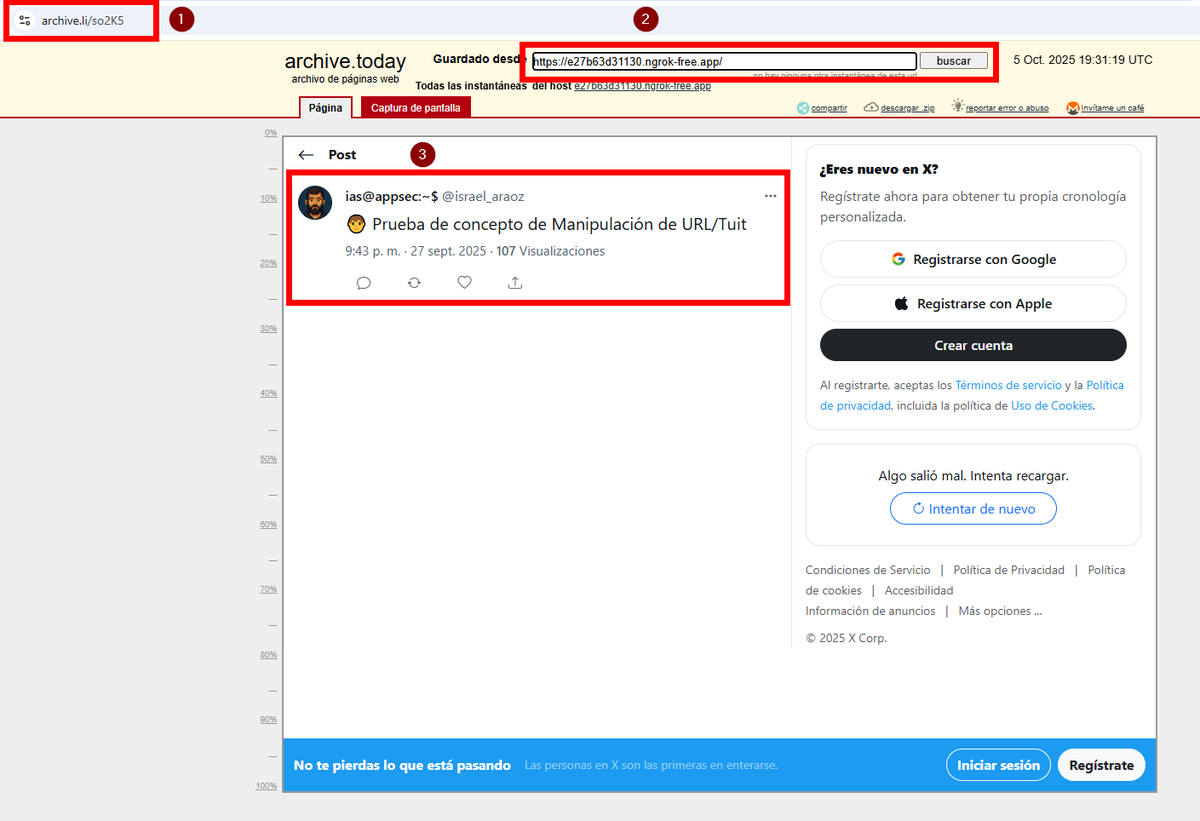
Task: Open the Invítame un café link
Action: 1113,108
